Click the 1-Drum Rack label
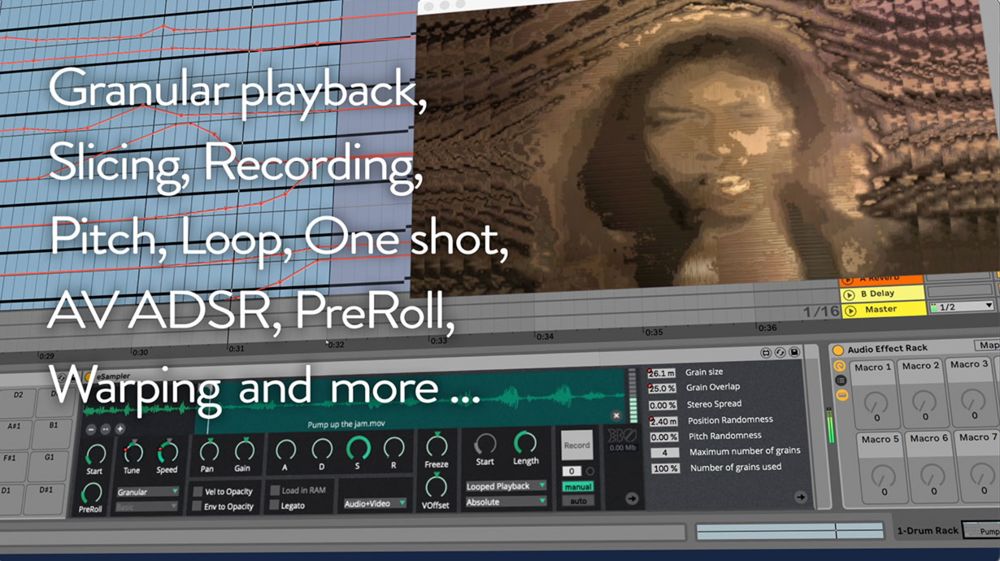Screen dimensions: 1000x561 click(x=927, y=530)
